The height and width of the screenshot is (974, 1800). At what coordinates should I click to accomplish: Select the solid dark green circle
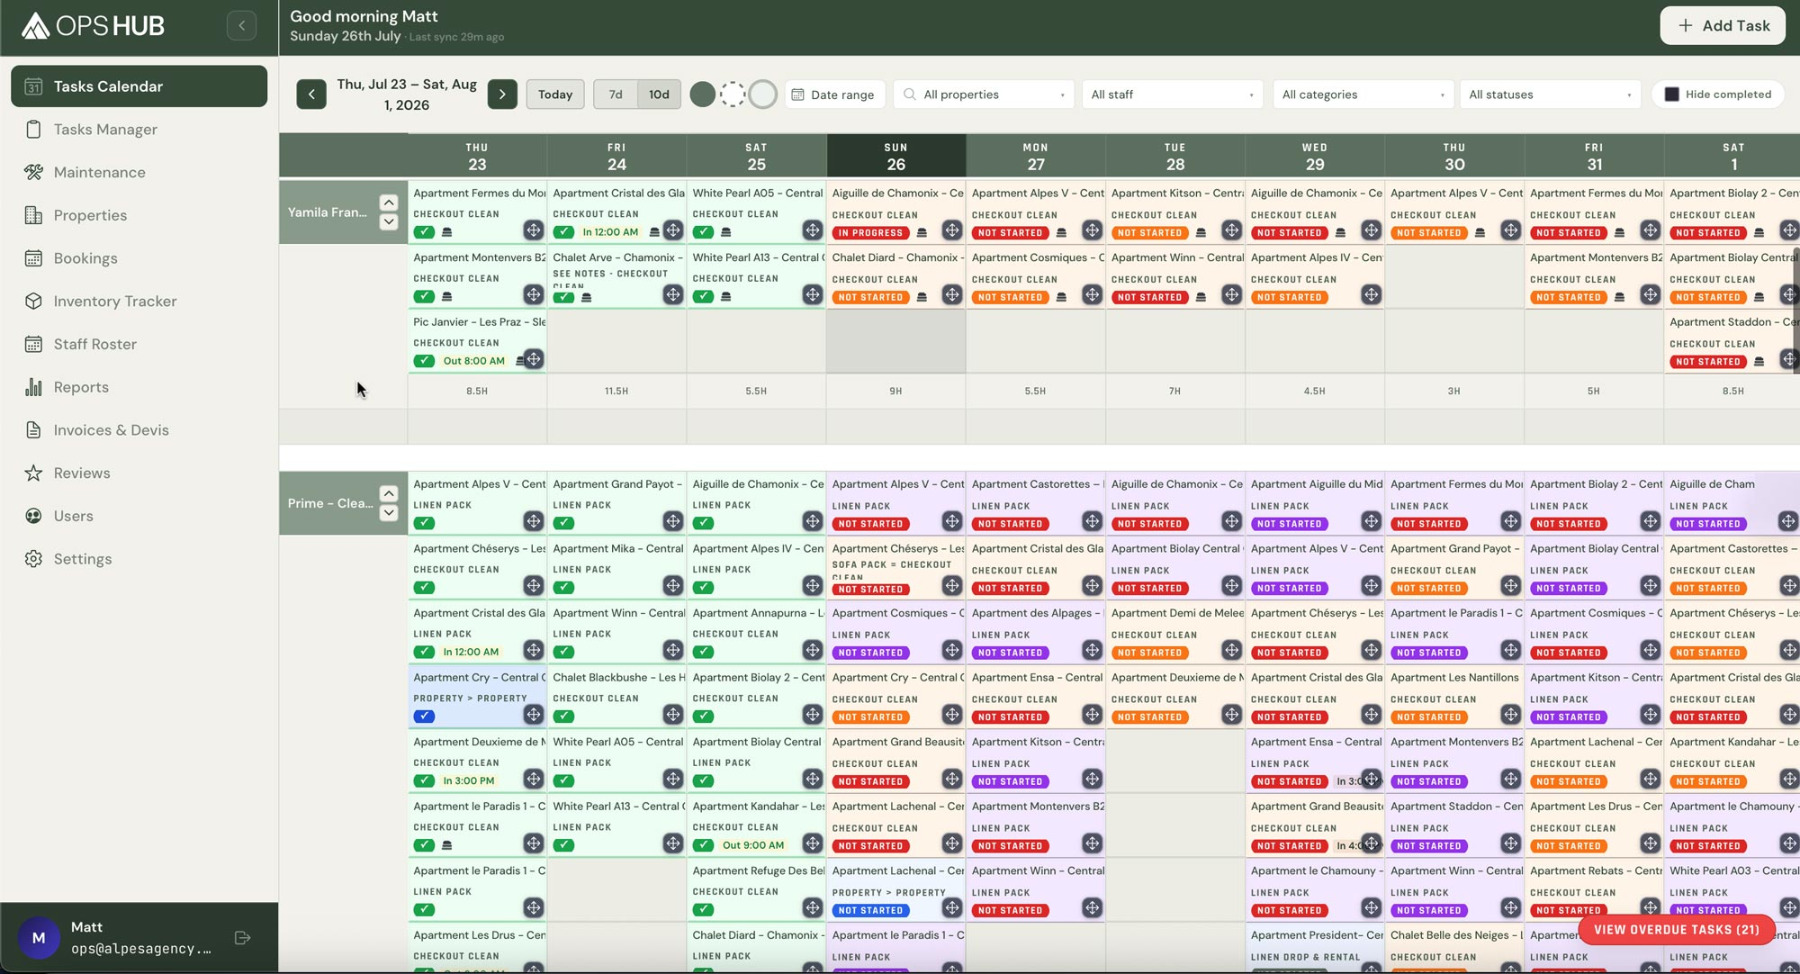pyautogui.click(x=703, y=94)
